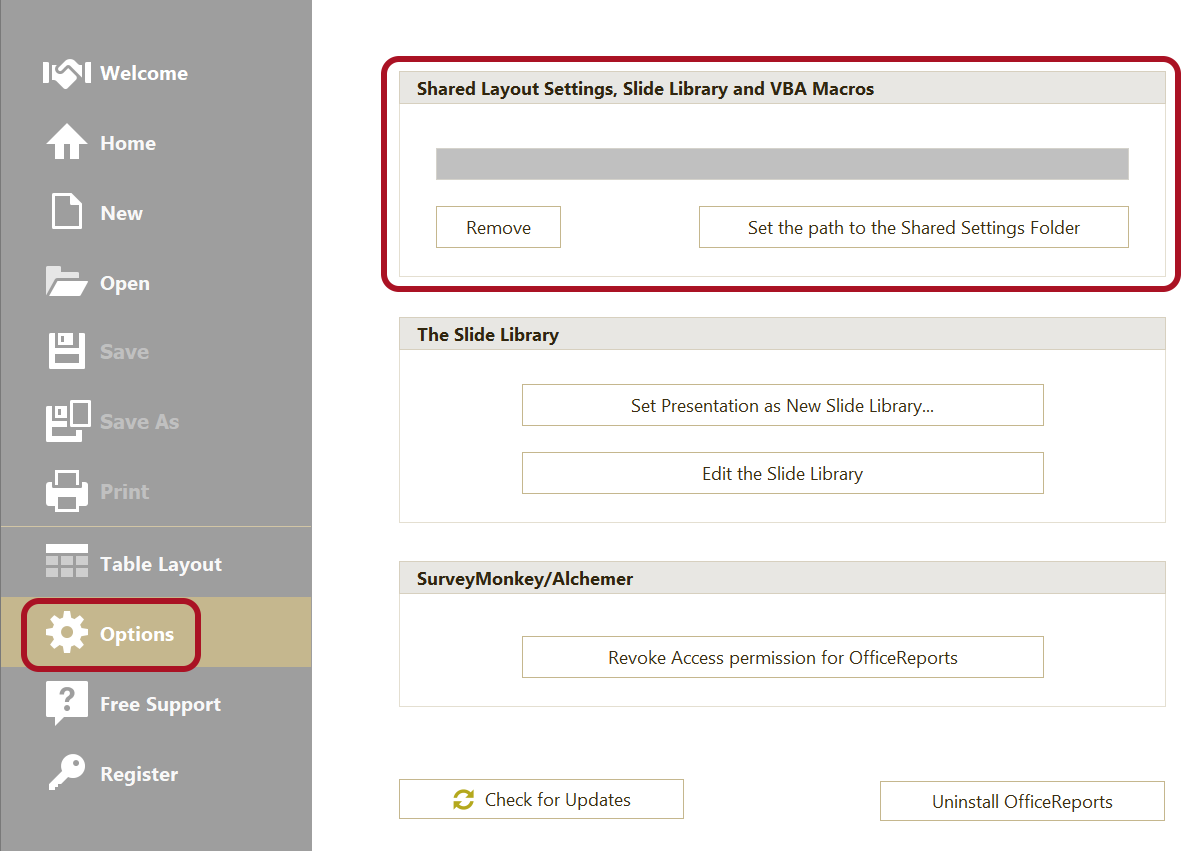Revoke Access permission for OfficeReports
The image size is (1197, 851).
coord(782,658)
